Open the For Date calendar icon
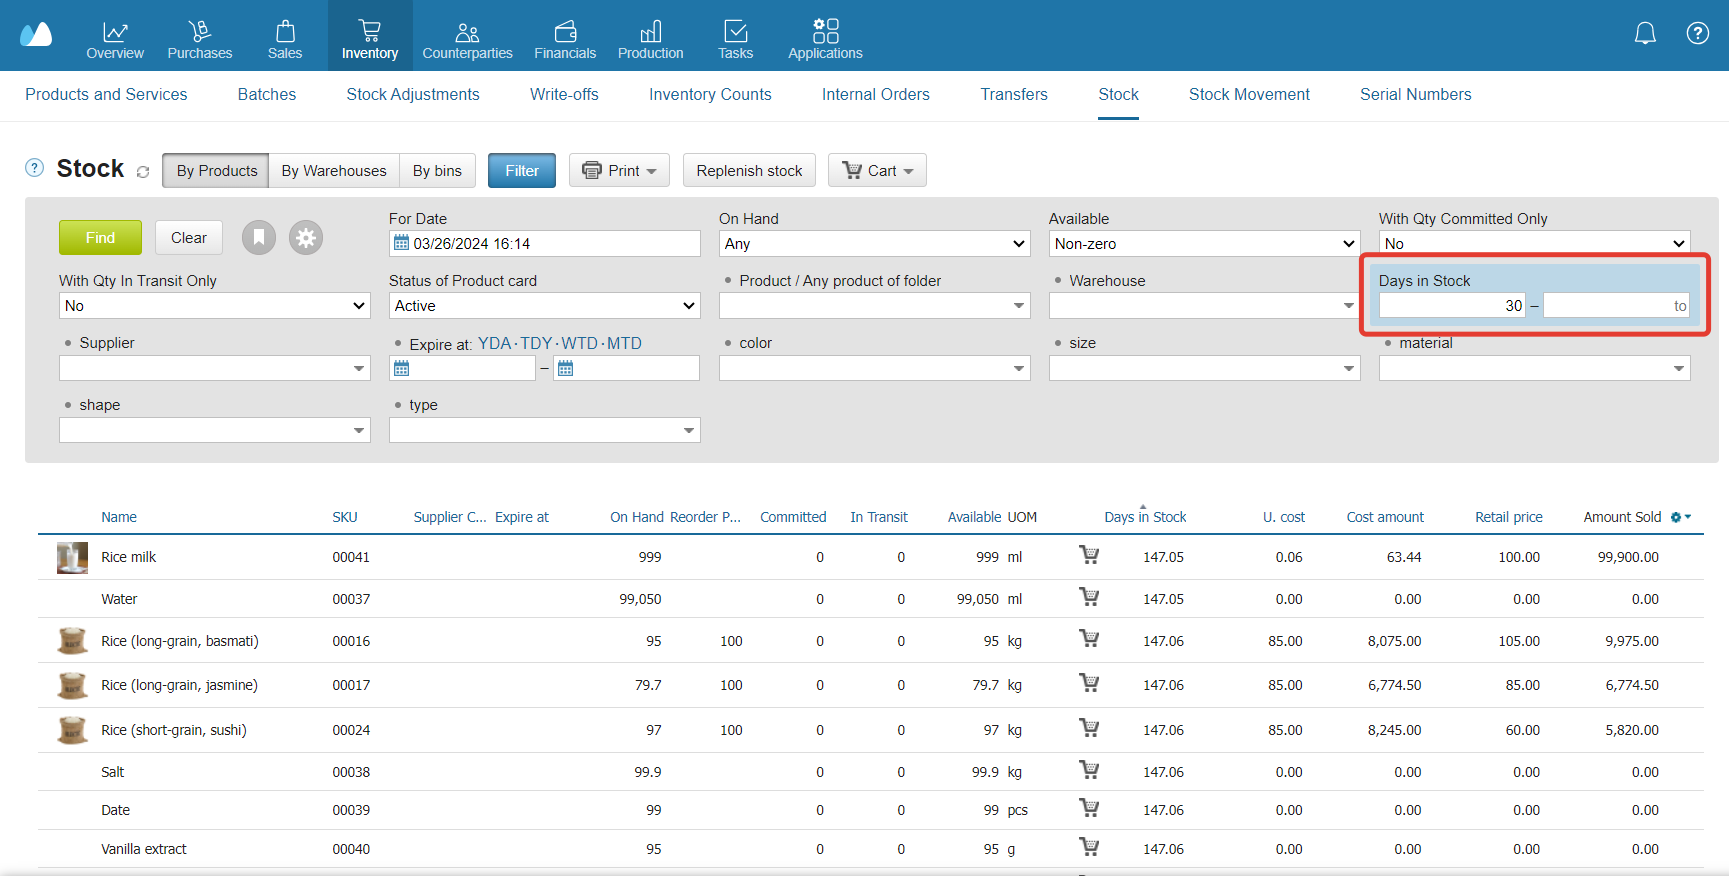 [x=401, y=243]
